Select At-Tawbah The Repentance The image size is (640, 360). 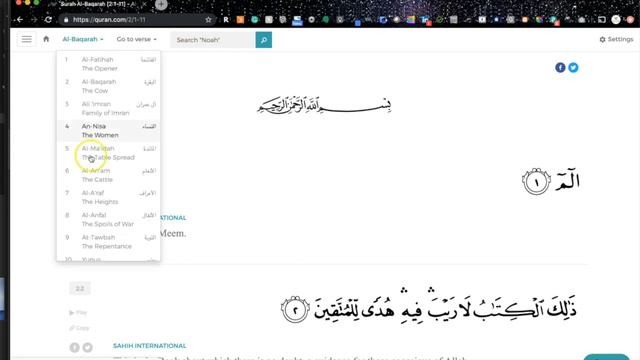(x=108, y=242)
